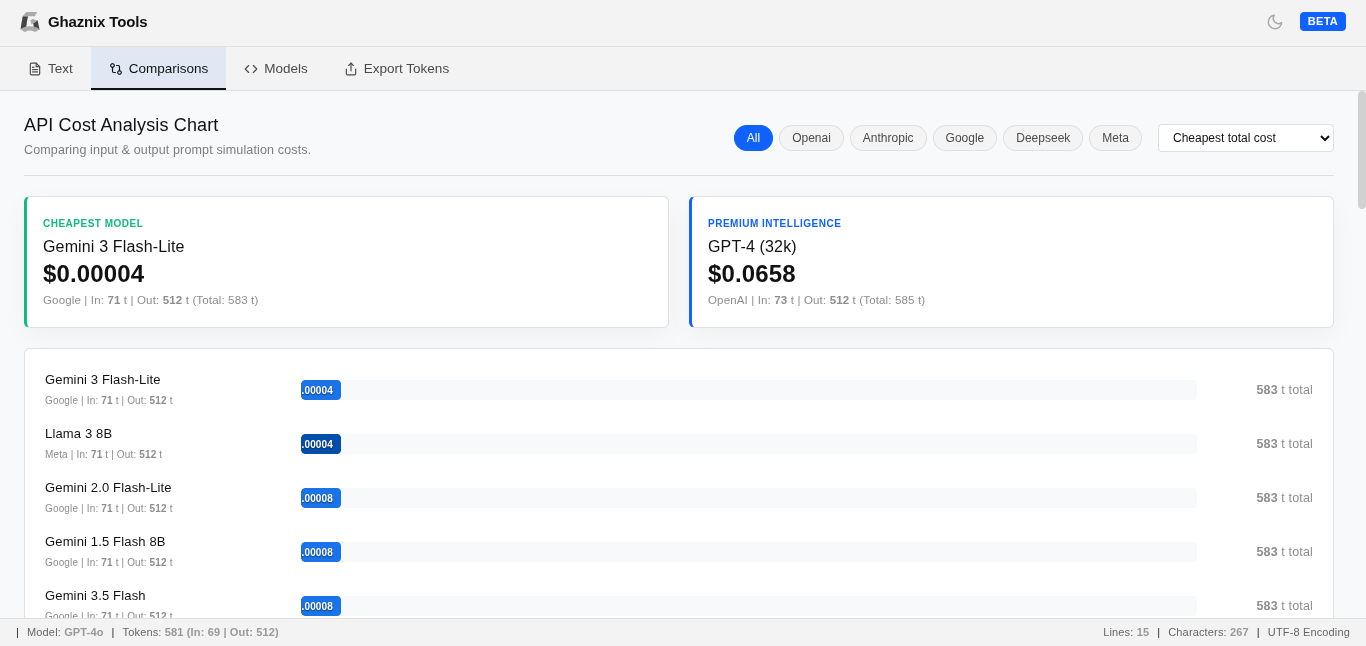Screen dimensions: 1366x646
Task: Click the page vertical scrollbar thumb
Action: 1362,150
